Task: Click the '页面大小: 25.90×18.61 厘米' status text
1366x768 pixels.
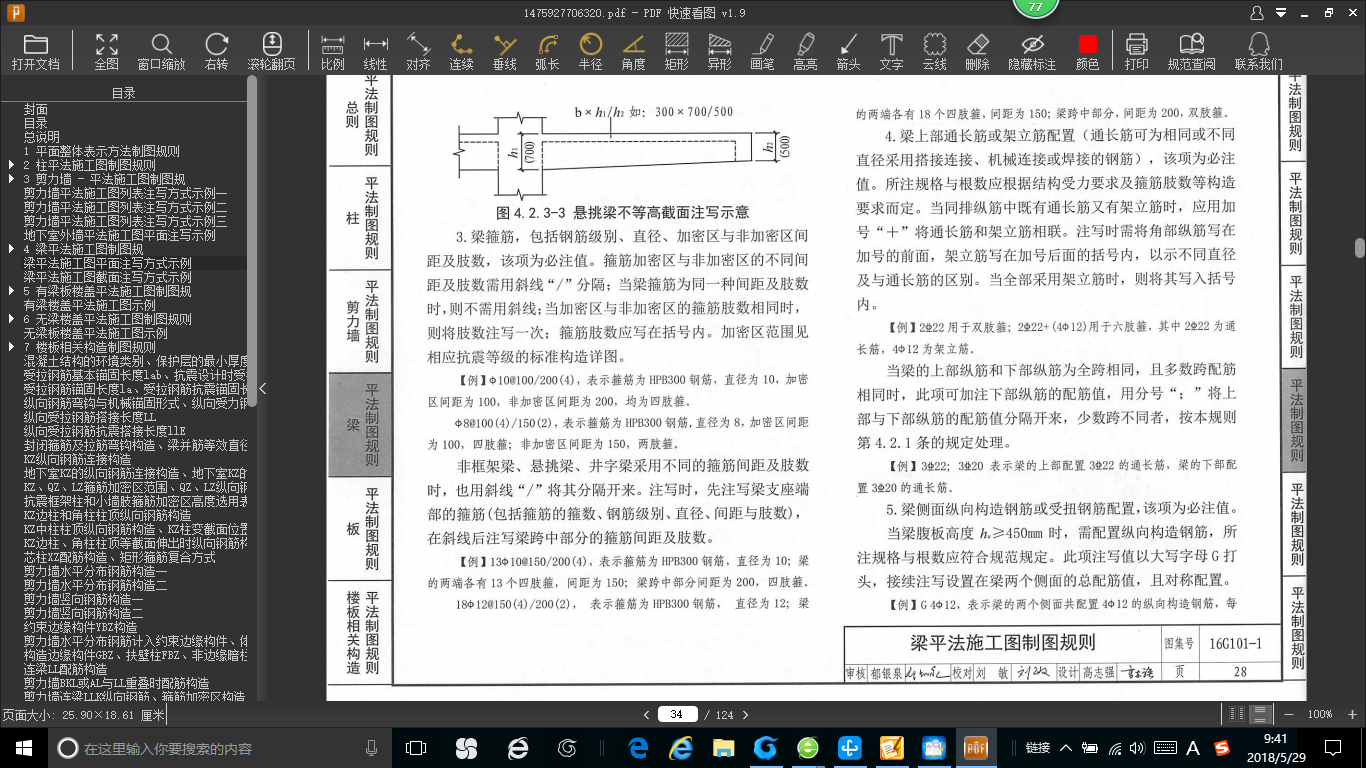Action: click(x=83, y=715)
